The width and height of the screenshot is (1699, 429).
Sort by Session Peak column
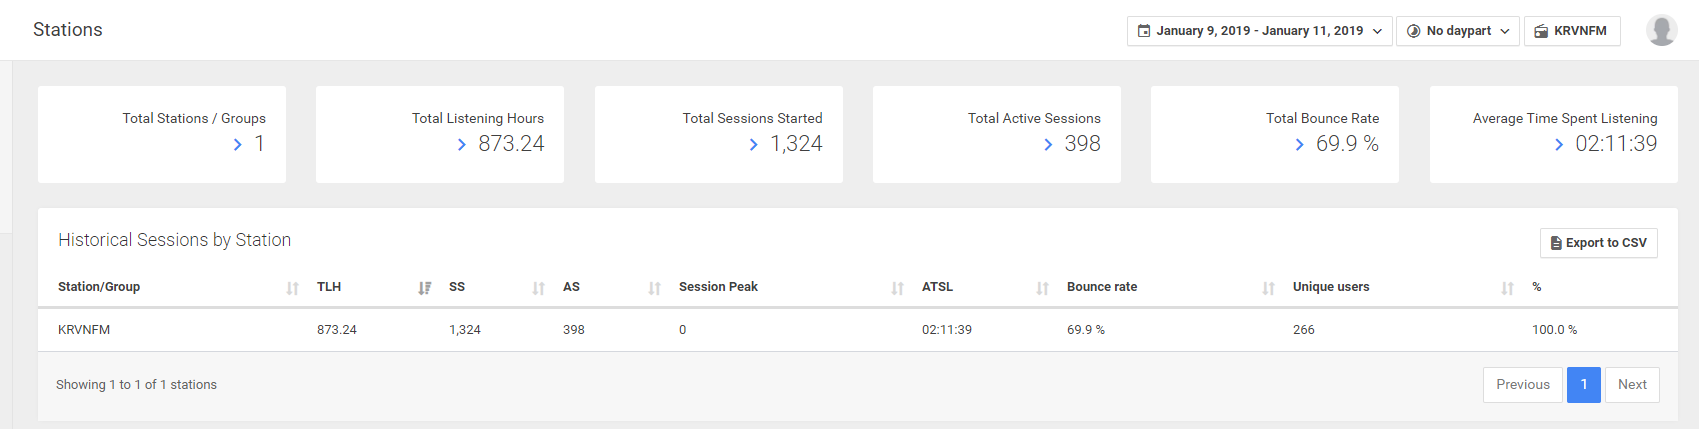point(897,288)
